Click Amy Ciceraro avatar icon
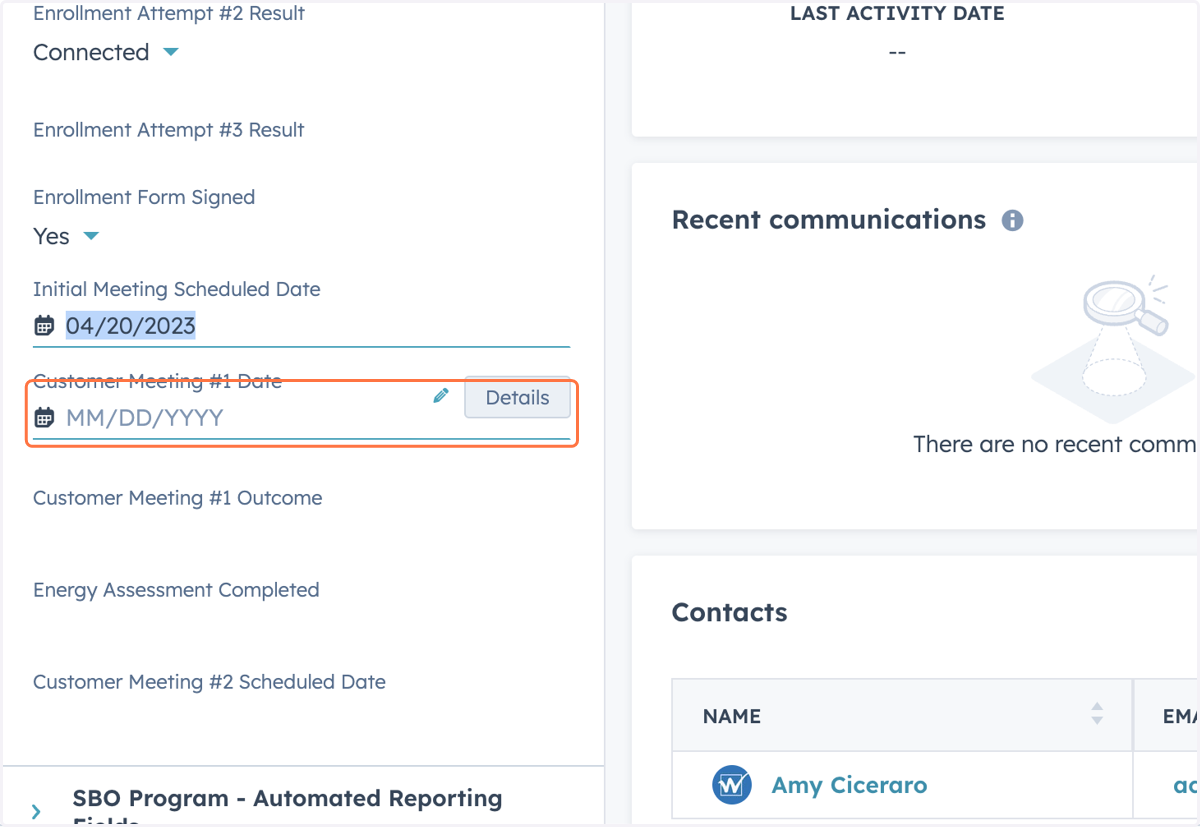Viewport: 1200px width, 827px height. [x=732, y=785]
